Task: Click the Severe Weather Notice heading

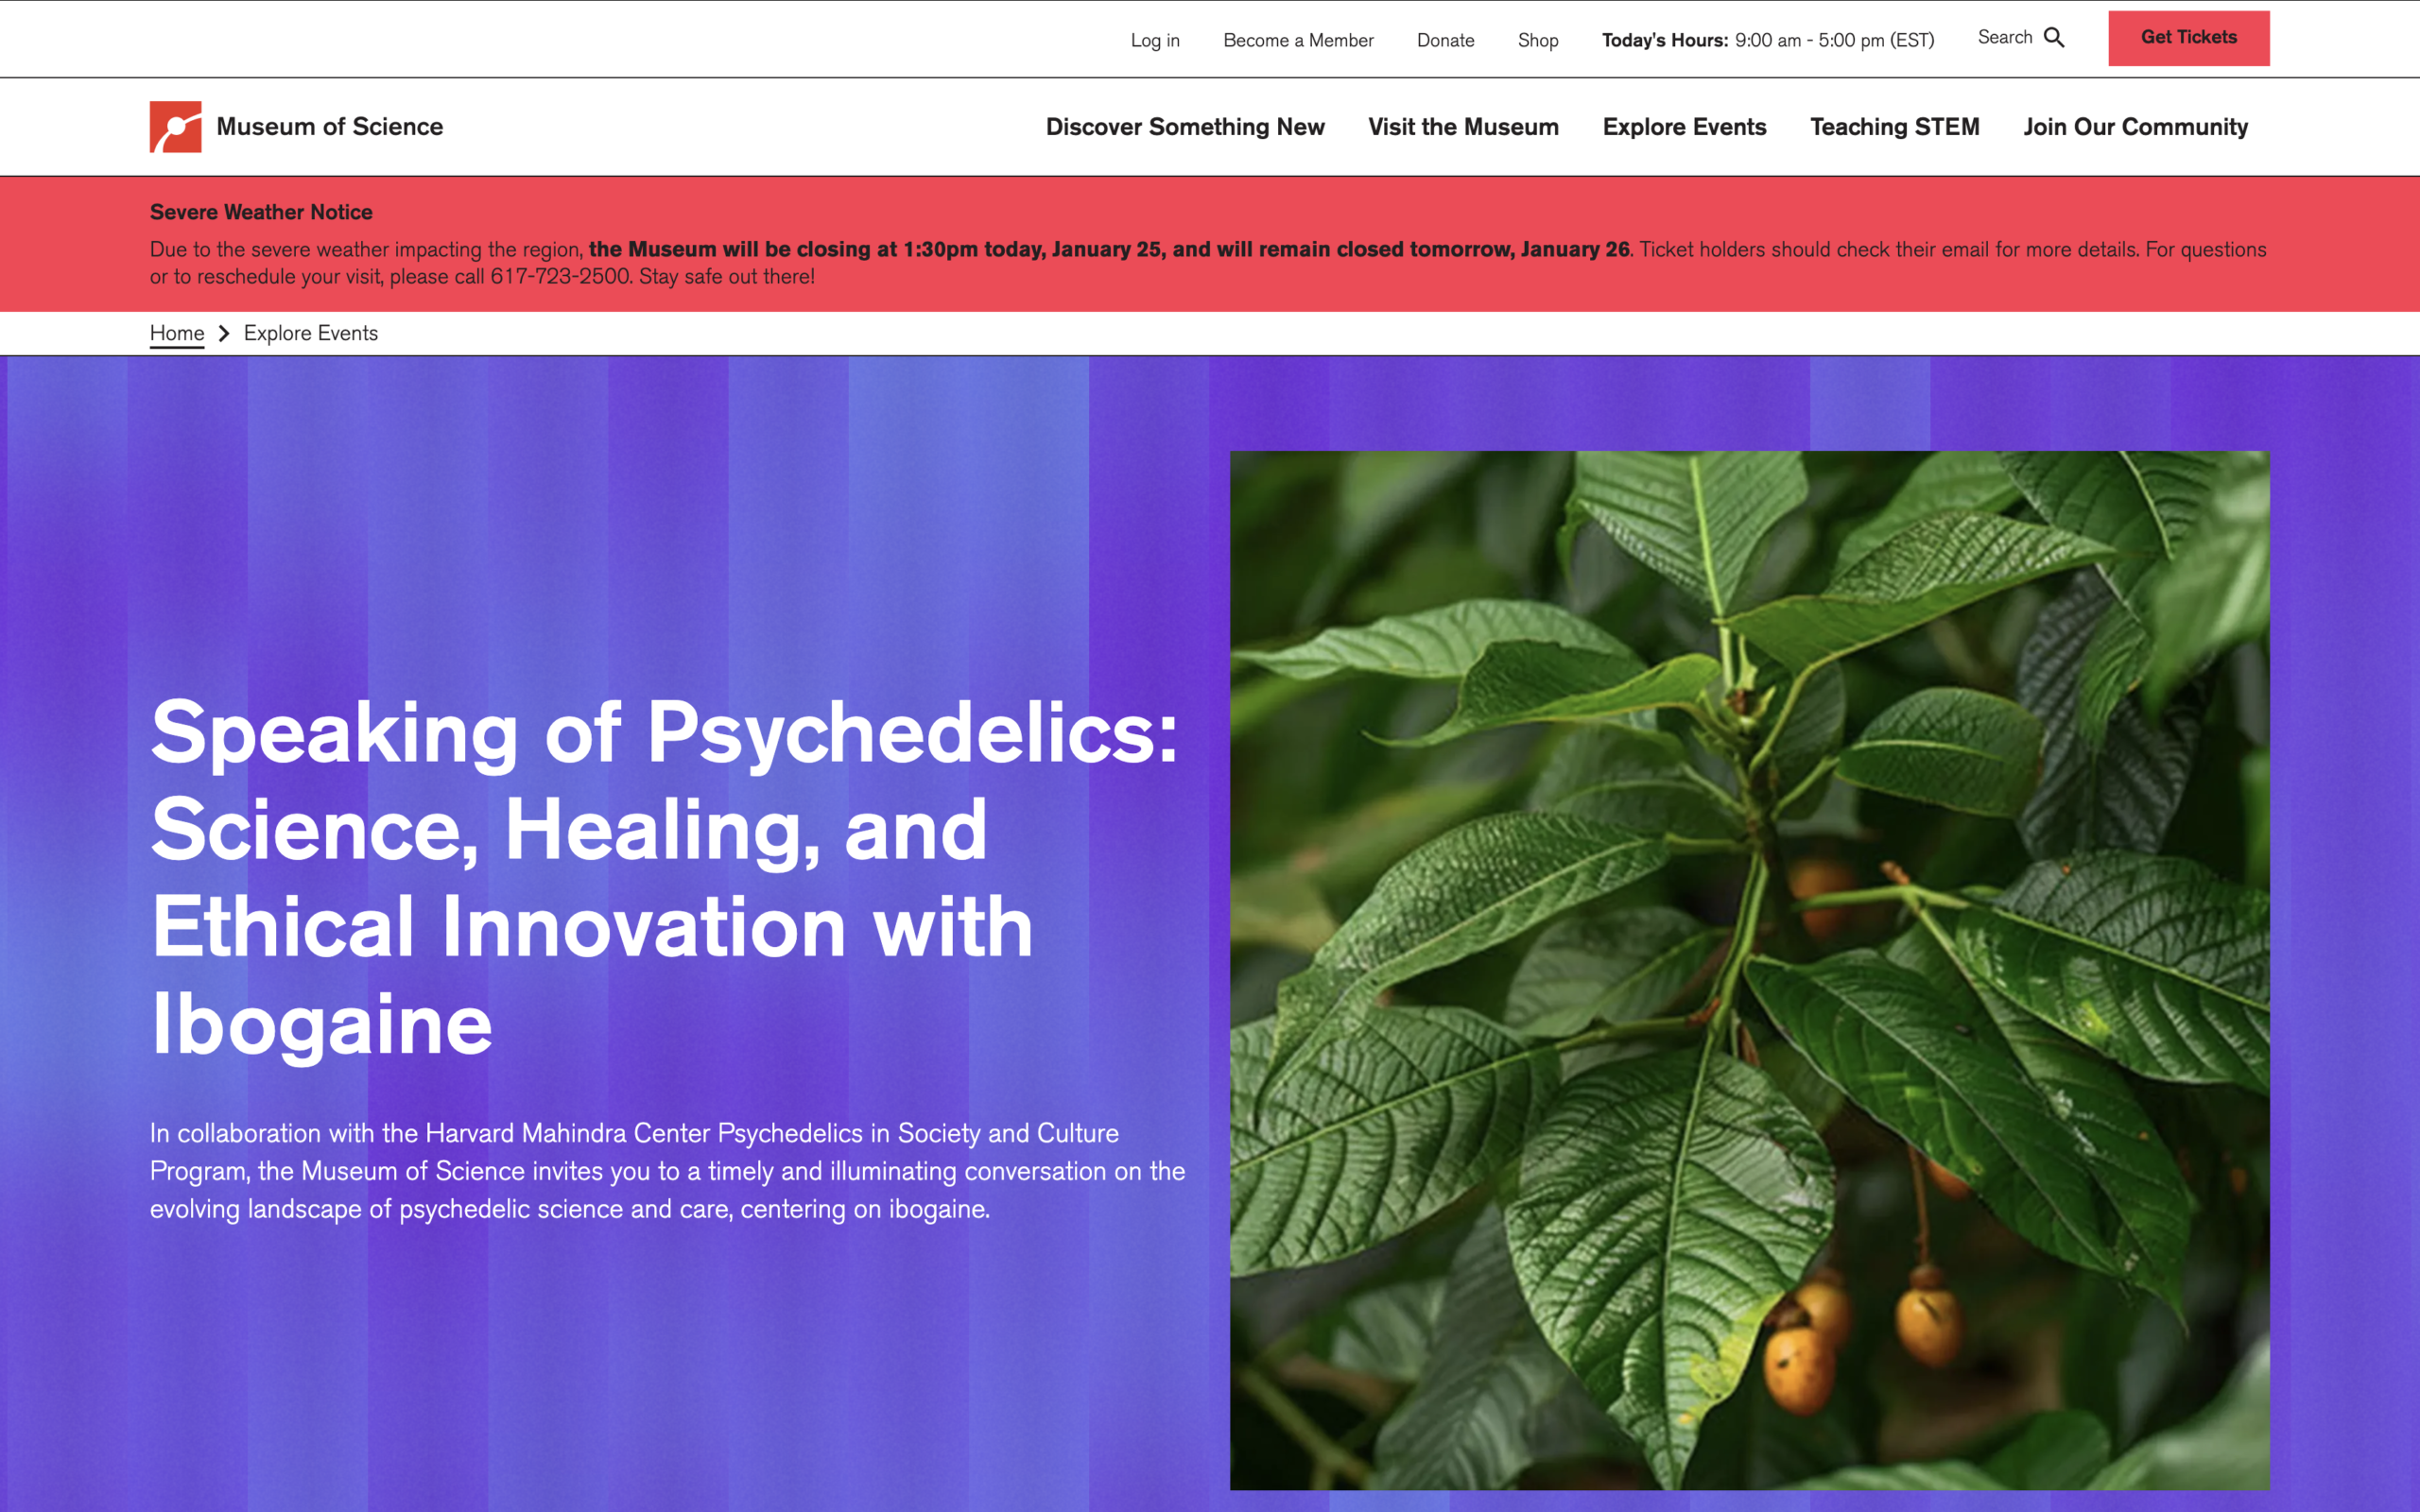Action: point(260,211)
